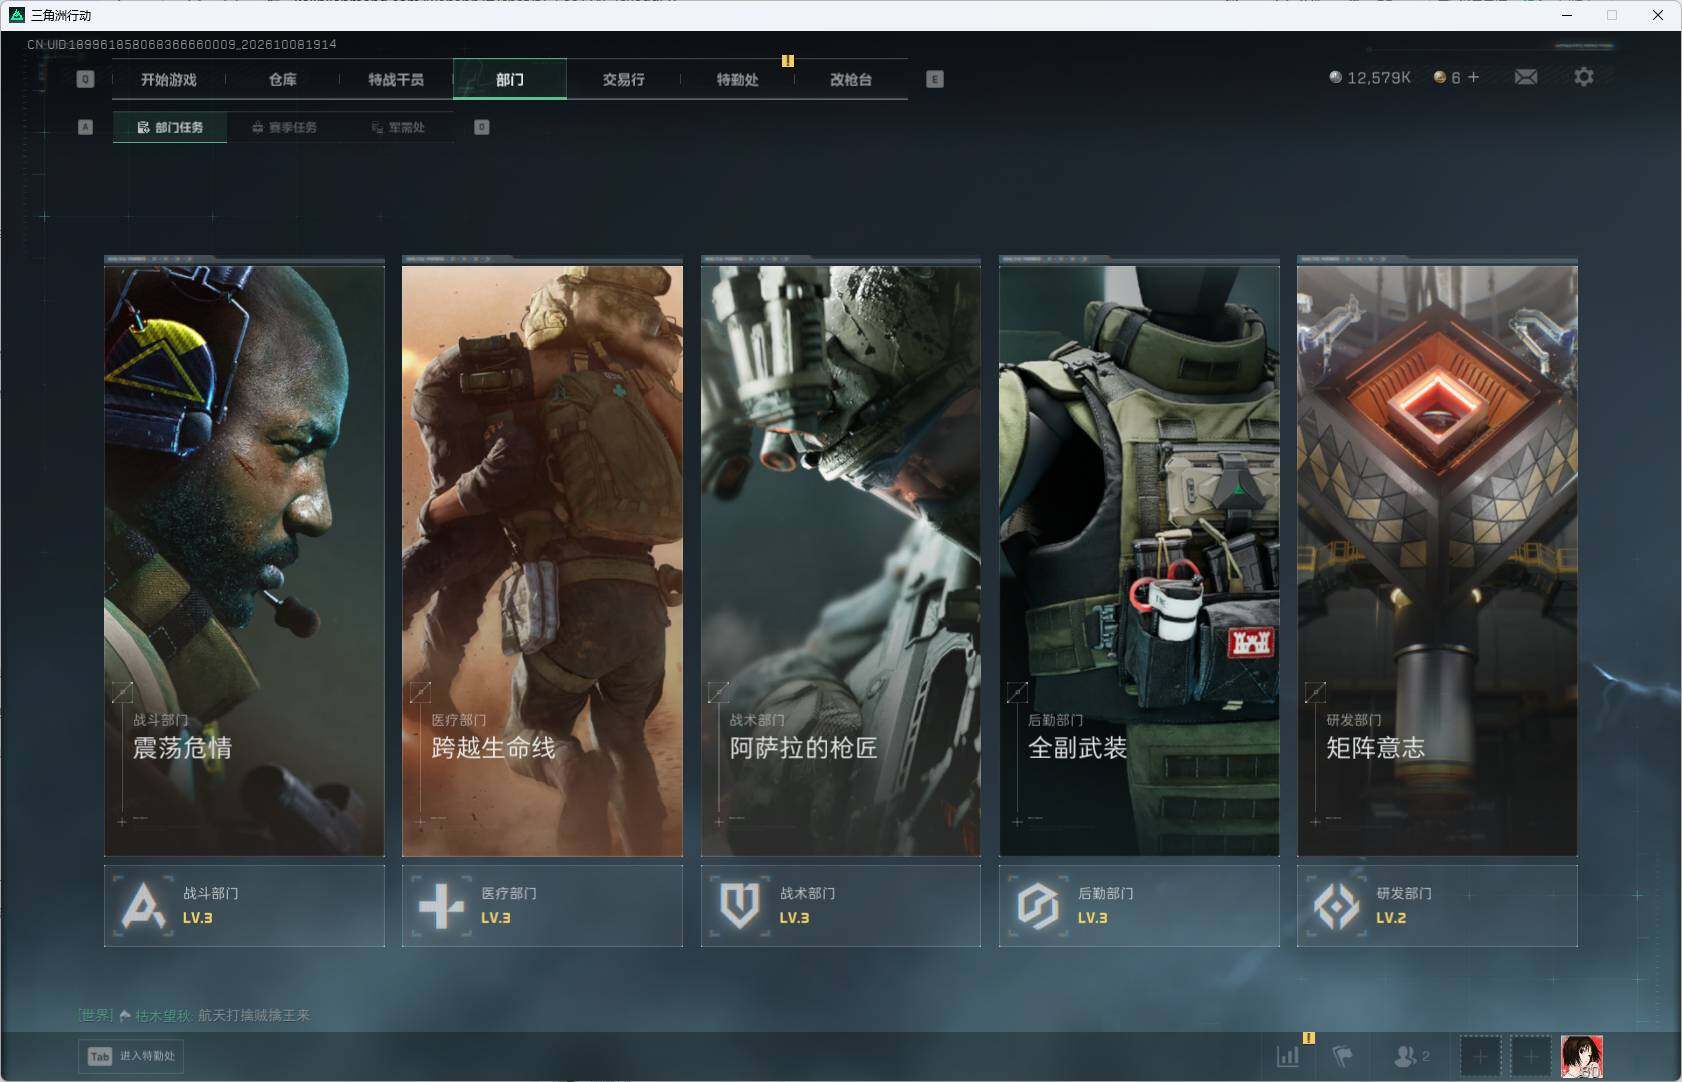Click the 枯木望秋 world chat message
The image size is (1682, 1082).
[x=194, y=1015]
